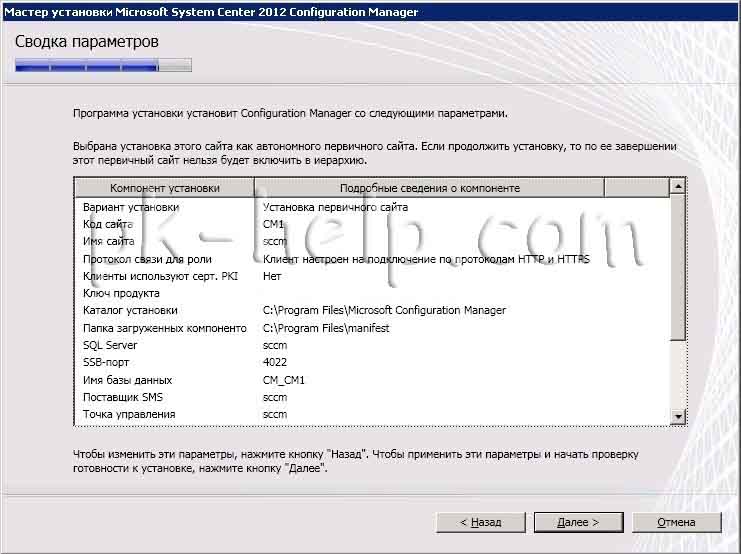Click the setup progress bar under the title
Image resolution: width=741 pixels, height=554 pixels.
click(x=103, y=65)
